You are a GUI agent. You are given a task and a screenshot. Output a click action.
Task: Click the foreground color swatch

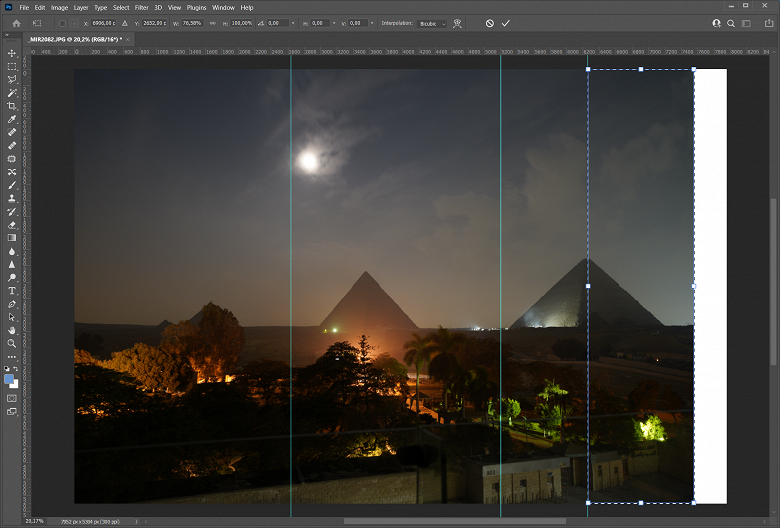point(9,379)
